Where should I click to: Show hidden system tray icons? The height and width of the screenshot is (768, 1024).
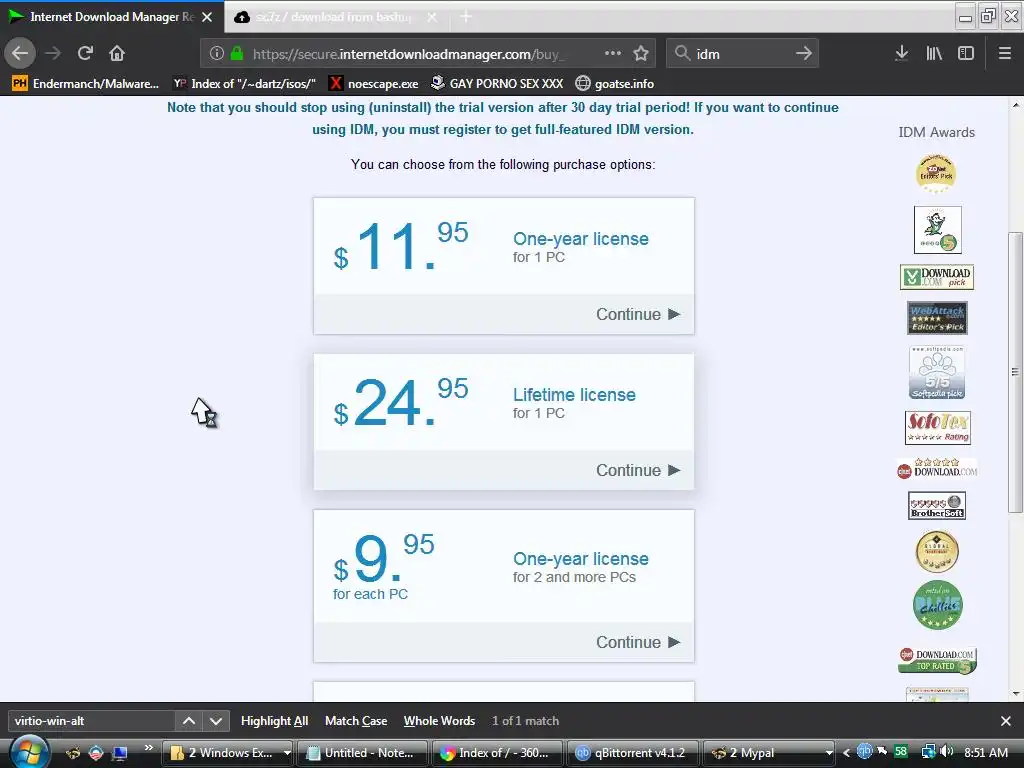(x=846, y=753)
